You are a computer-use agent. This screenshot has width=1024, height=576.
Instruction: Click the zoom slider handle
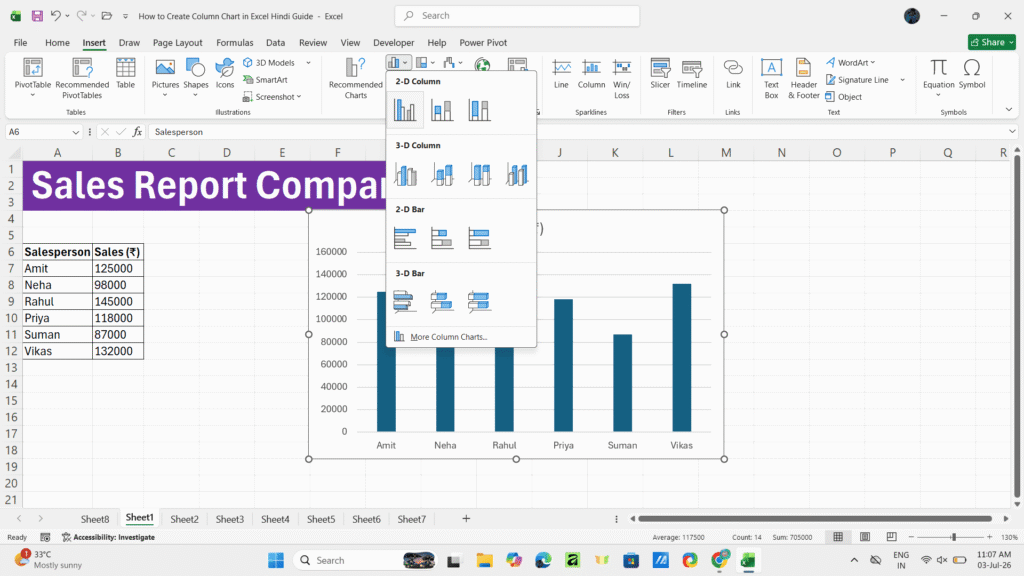point(953,537)
